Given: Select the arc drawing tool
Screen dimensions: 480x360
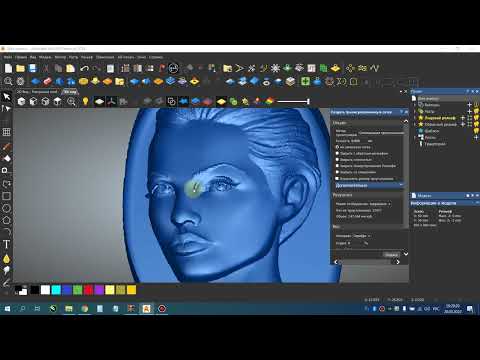Looking at the screenshot, I should 6,231.
